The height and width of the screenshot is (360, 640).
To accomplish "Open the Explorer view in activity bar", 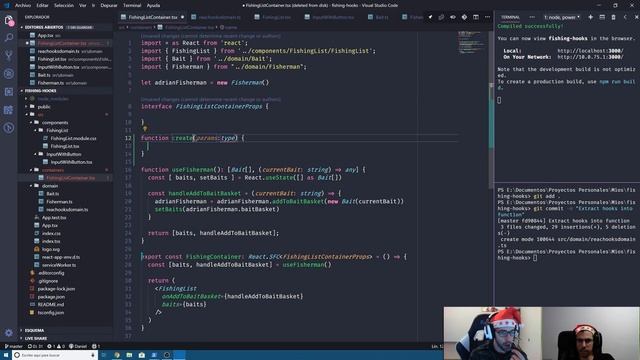I will tap(9, 20).
